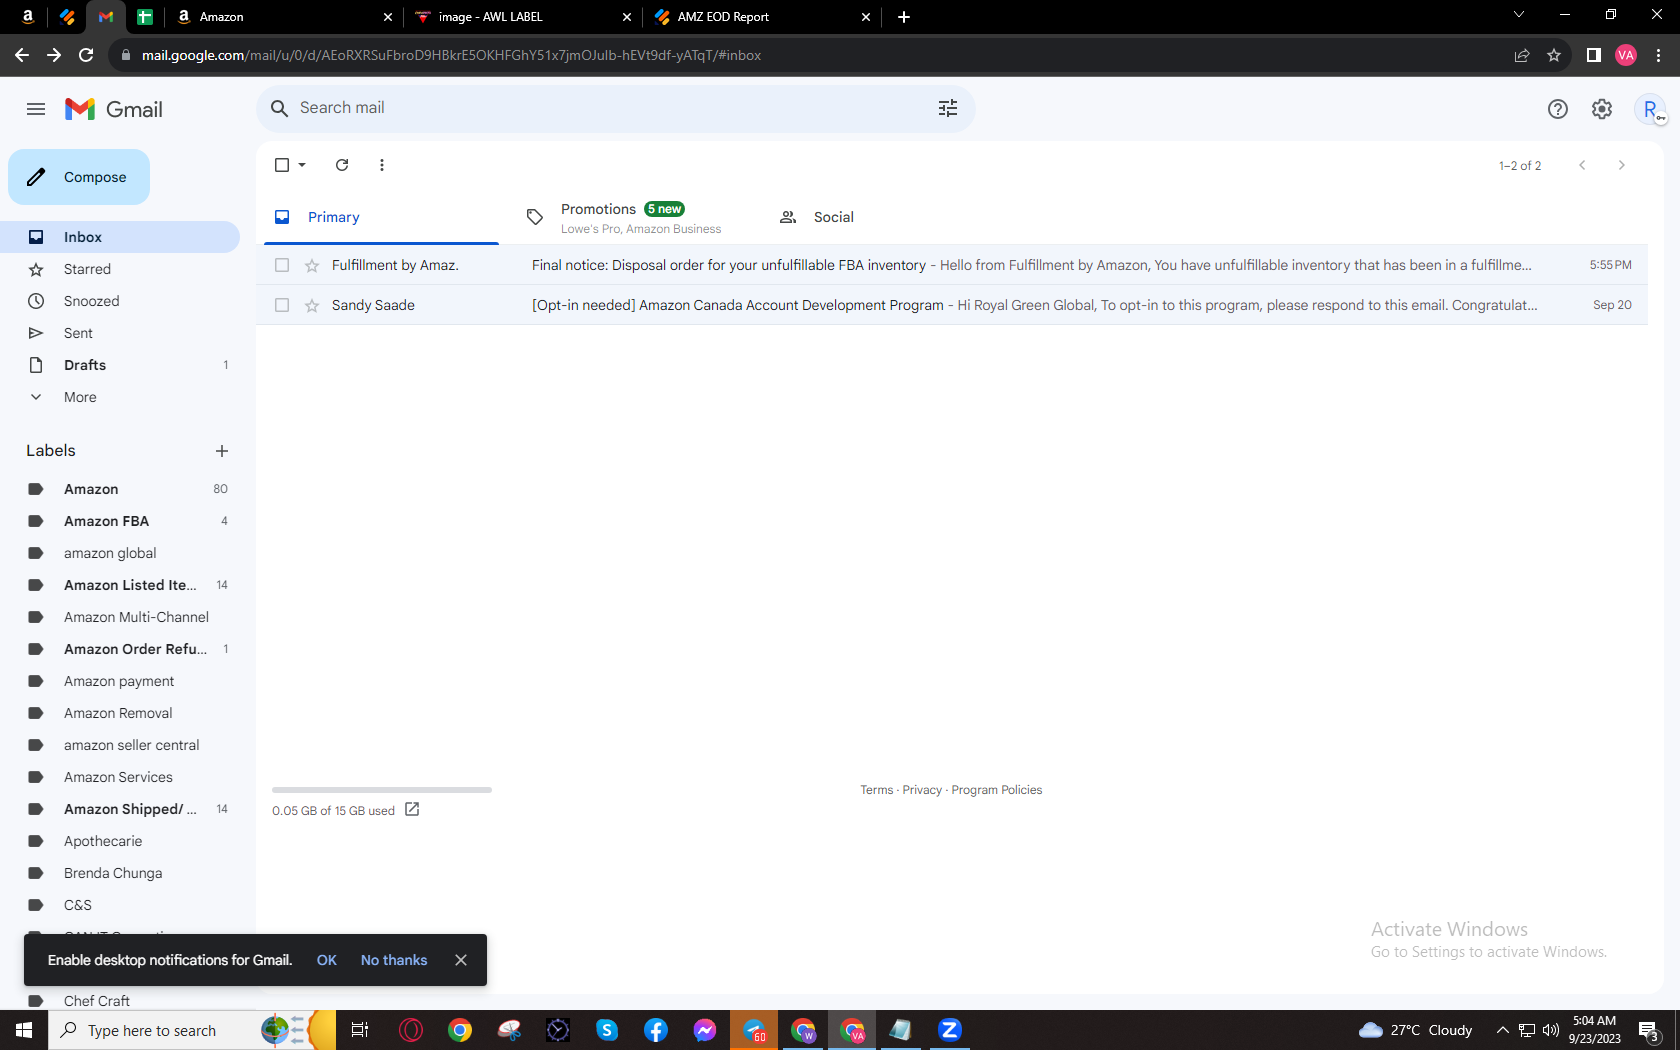1680x1050 pixels.
Task: Reload the browser page
Action: [86, 55]
